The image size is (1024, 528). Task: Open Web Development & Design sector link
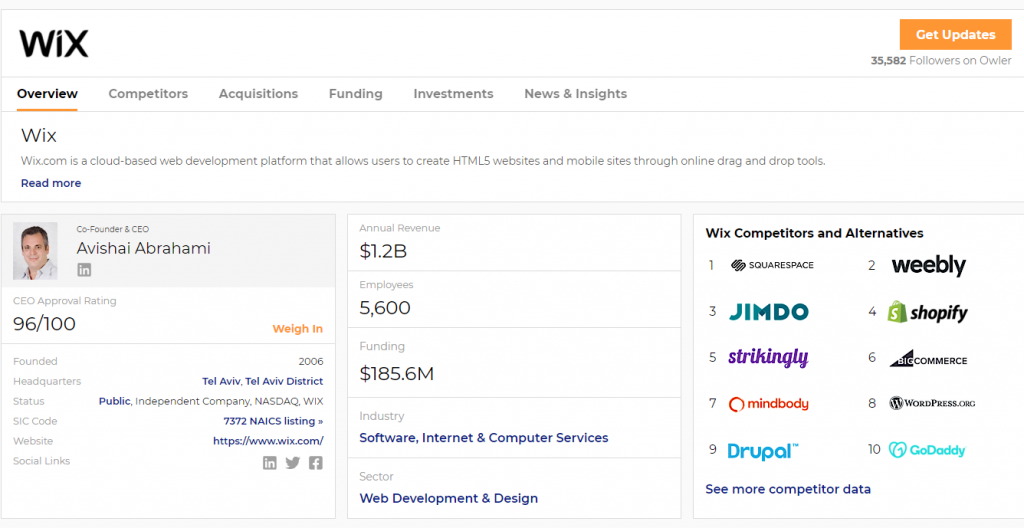pyautogui.click(x=449, y=499)
